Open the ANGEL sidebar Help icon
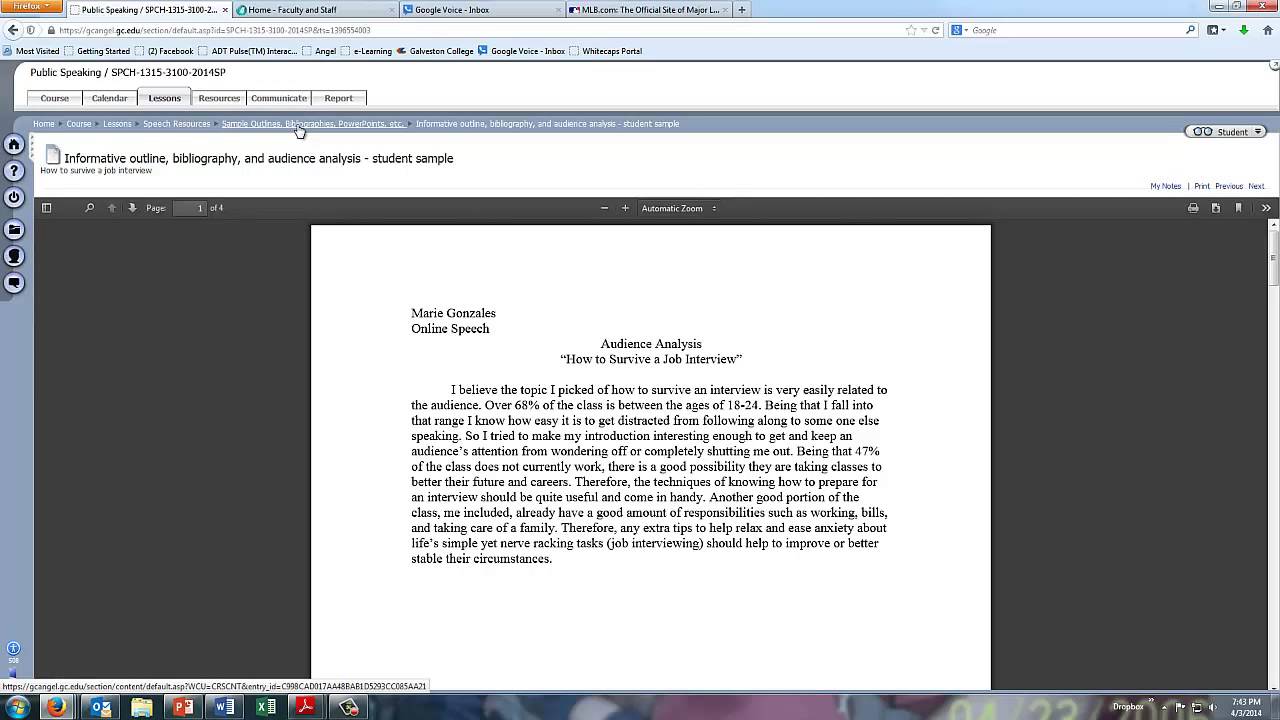 tap(14, 171)
